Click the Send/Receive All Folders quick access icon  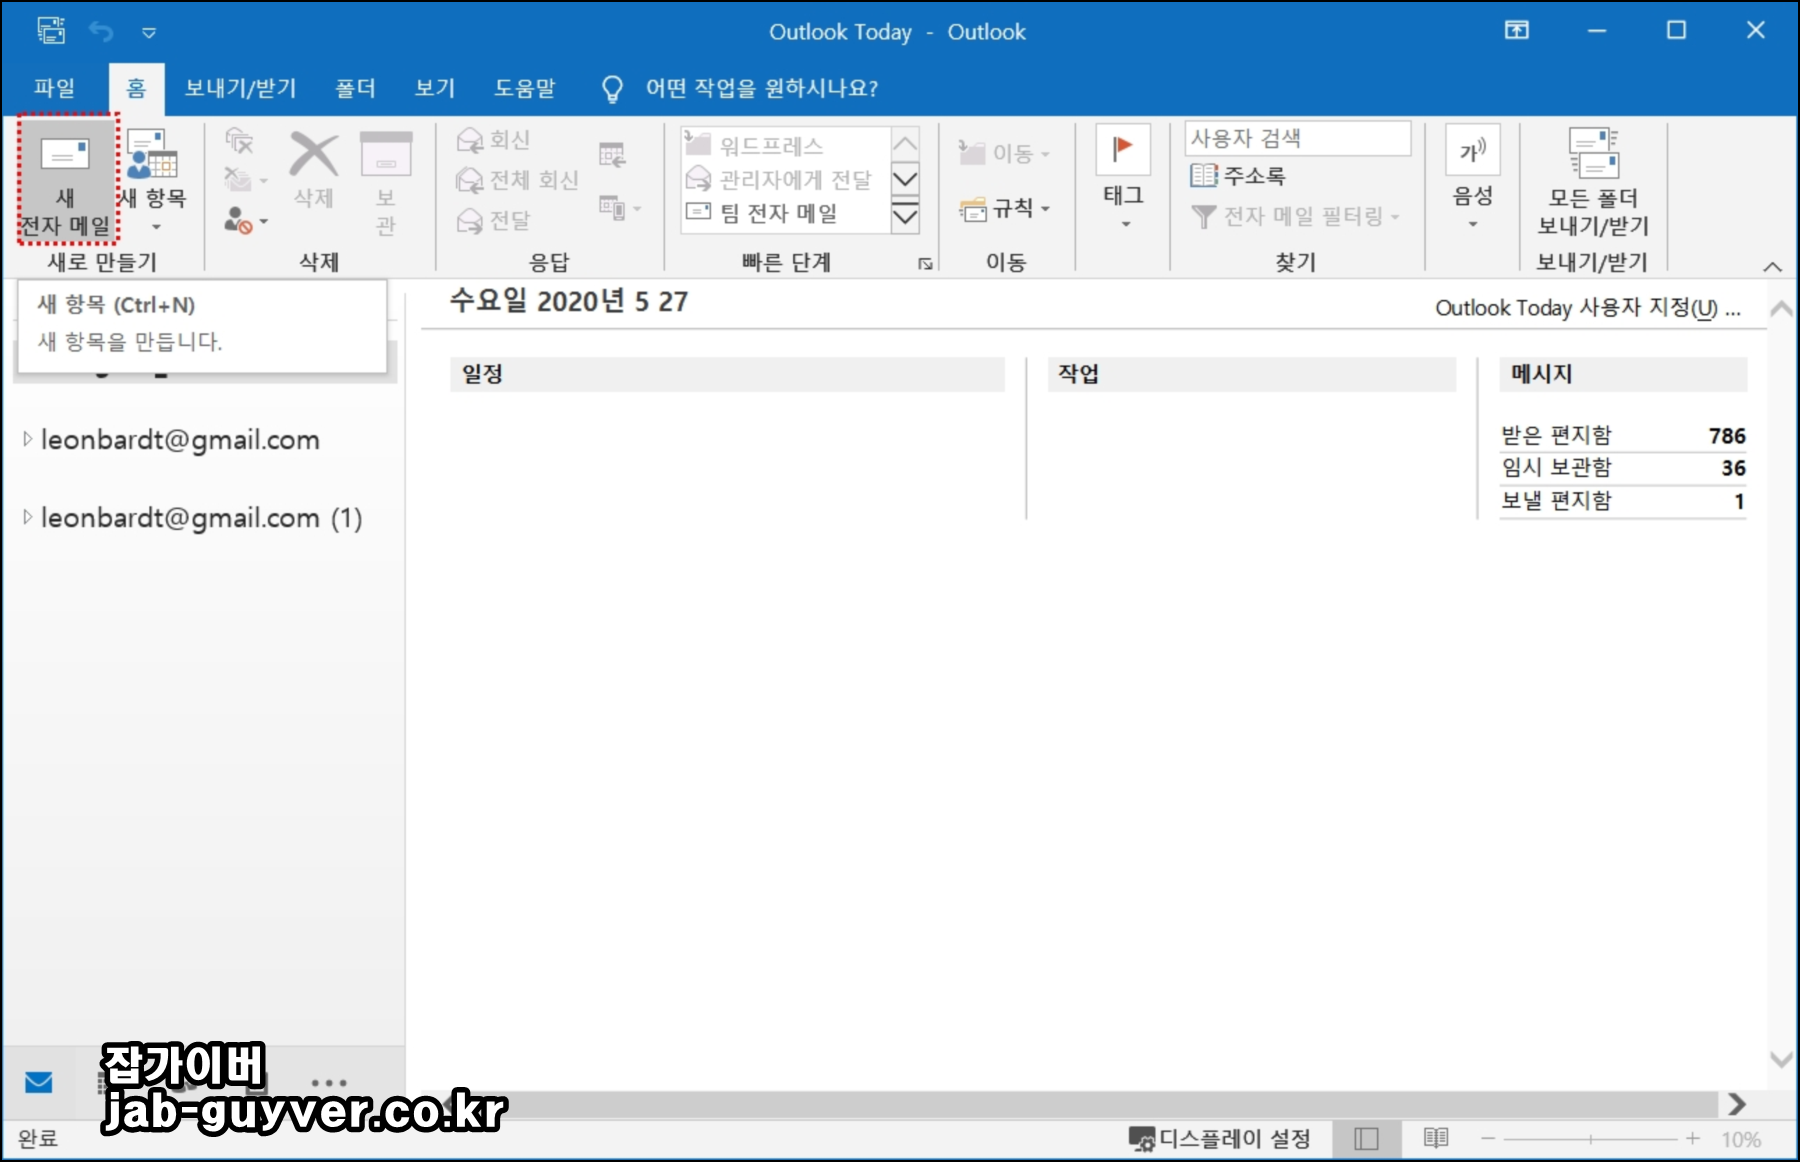pyautogui.click(x=51, y=31)
